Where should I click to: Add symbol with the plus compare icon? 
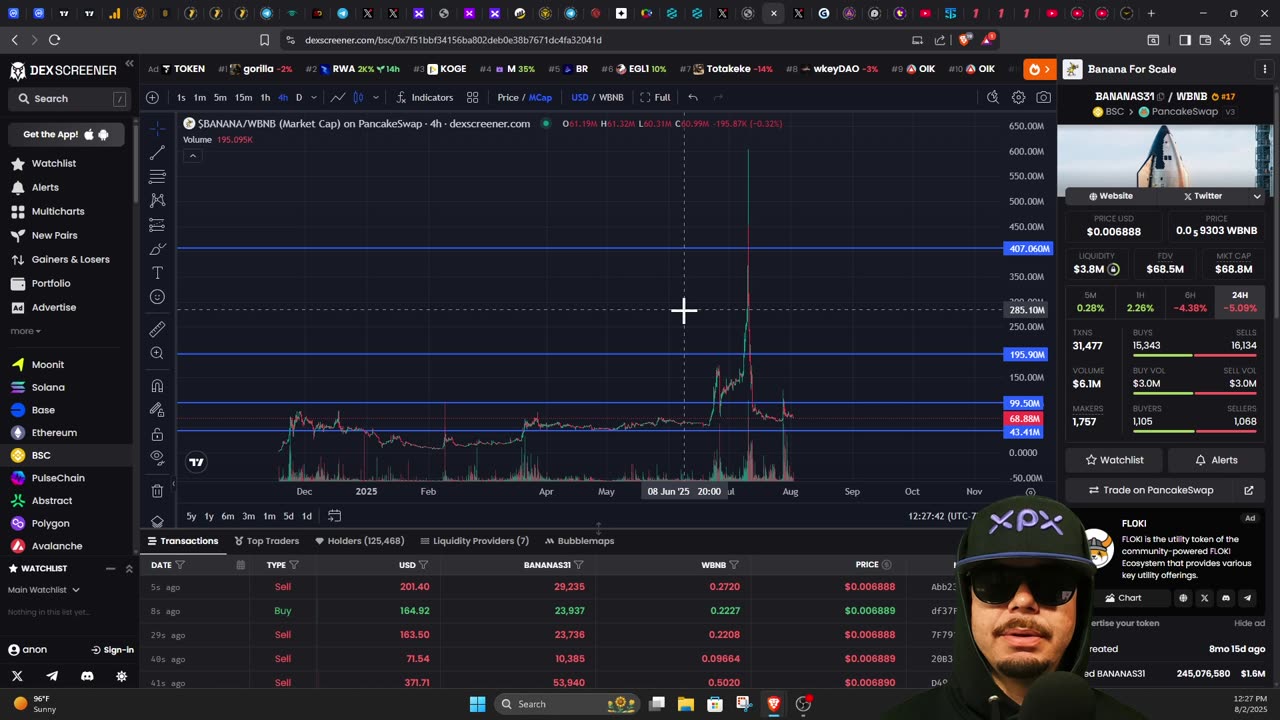[152, 97]
